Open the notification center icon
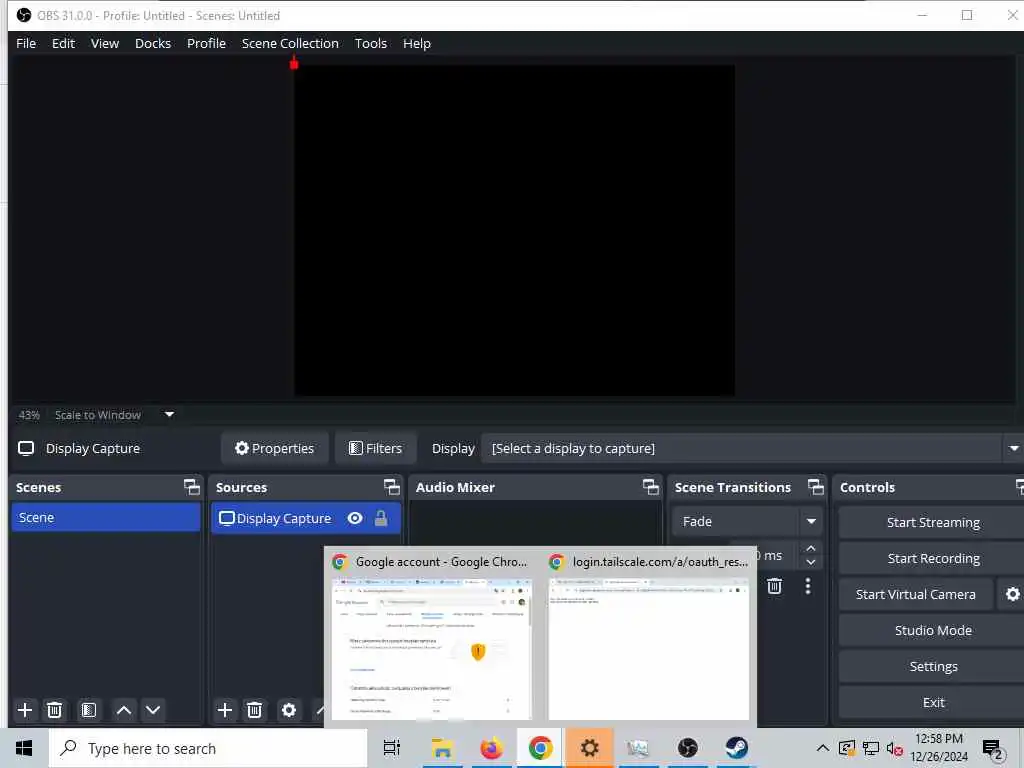 point(993,749)
